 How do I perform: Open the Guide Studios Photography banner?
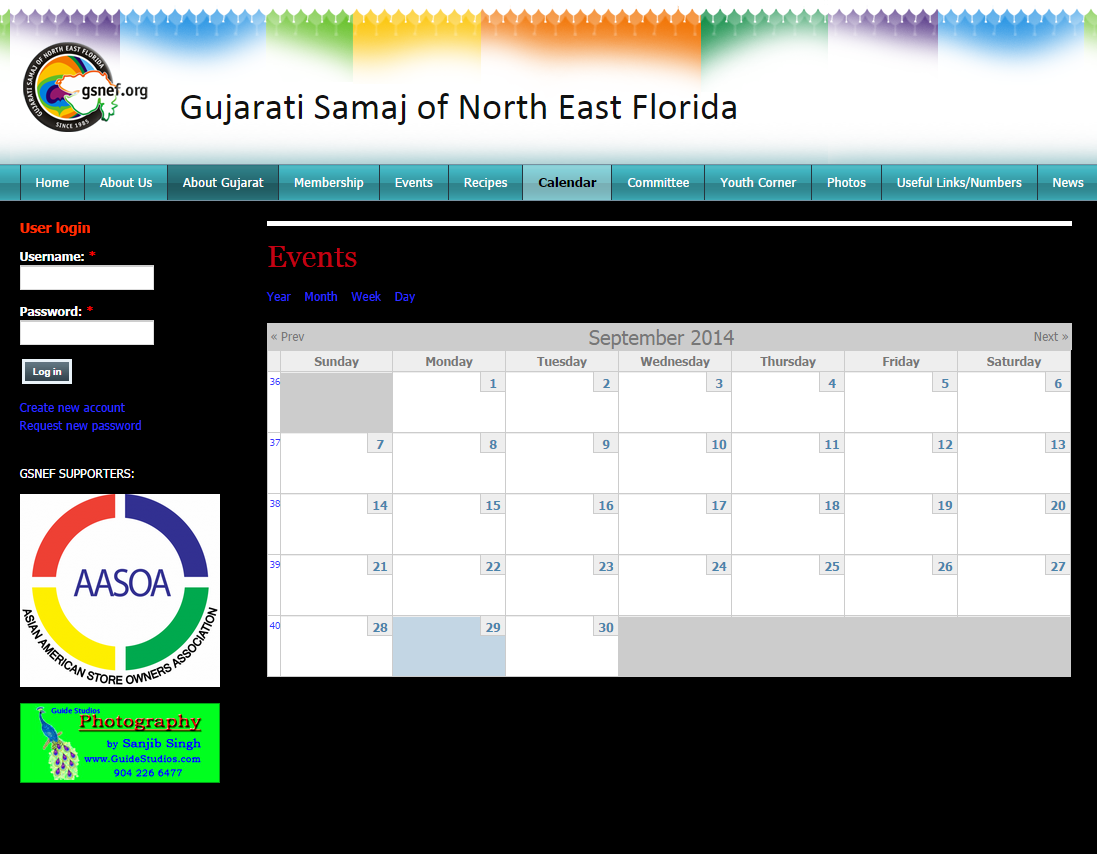click(x=120, y=743)
